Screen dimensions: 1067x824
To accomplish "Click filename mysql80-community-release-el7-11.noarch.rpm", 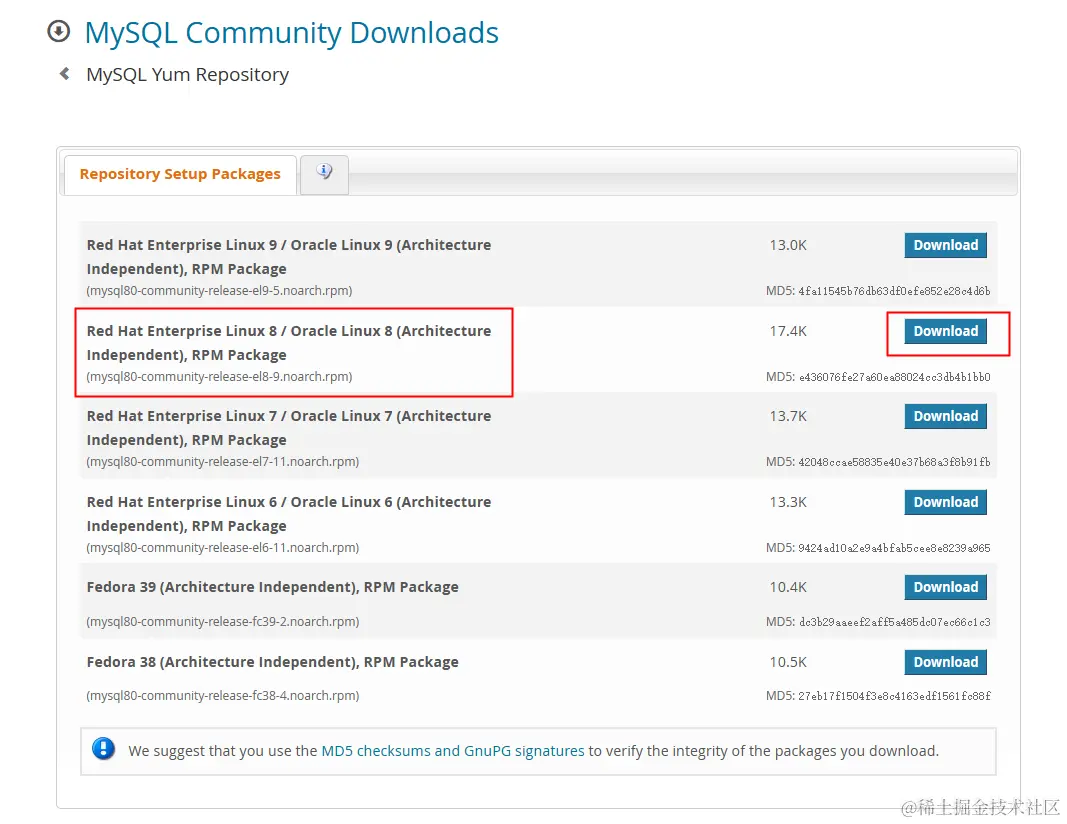I will click(223, 461).
